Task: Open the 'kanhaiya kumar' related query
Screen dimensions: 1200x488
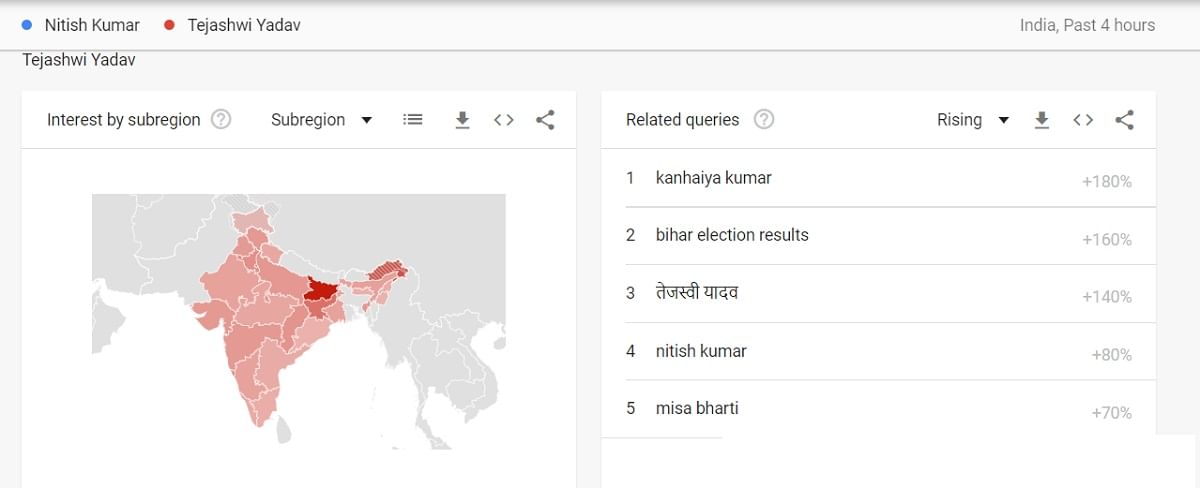Action: 713,178
